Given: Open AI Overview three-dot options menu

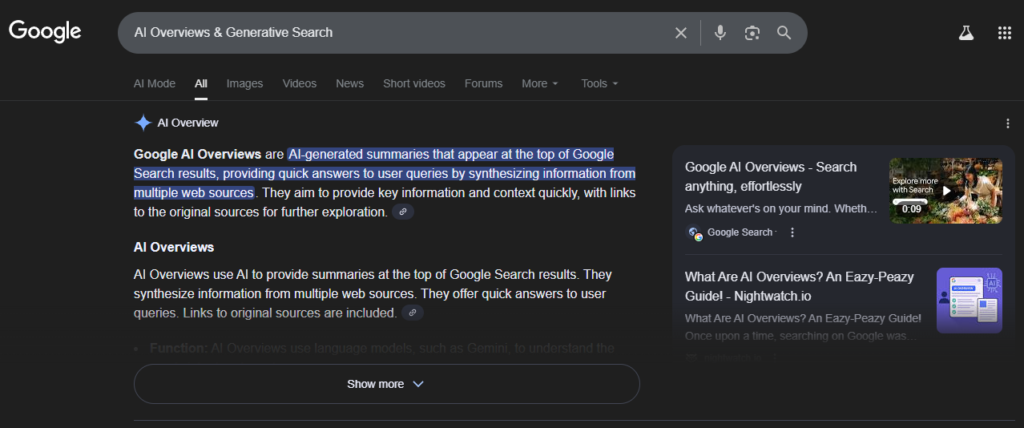Looking at the screenshot, I should (1007, 123).
